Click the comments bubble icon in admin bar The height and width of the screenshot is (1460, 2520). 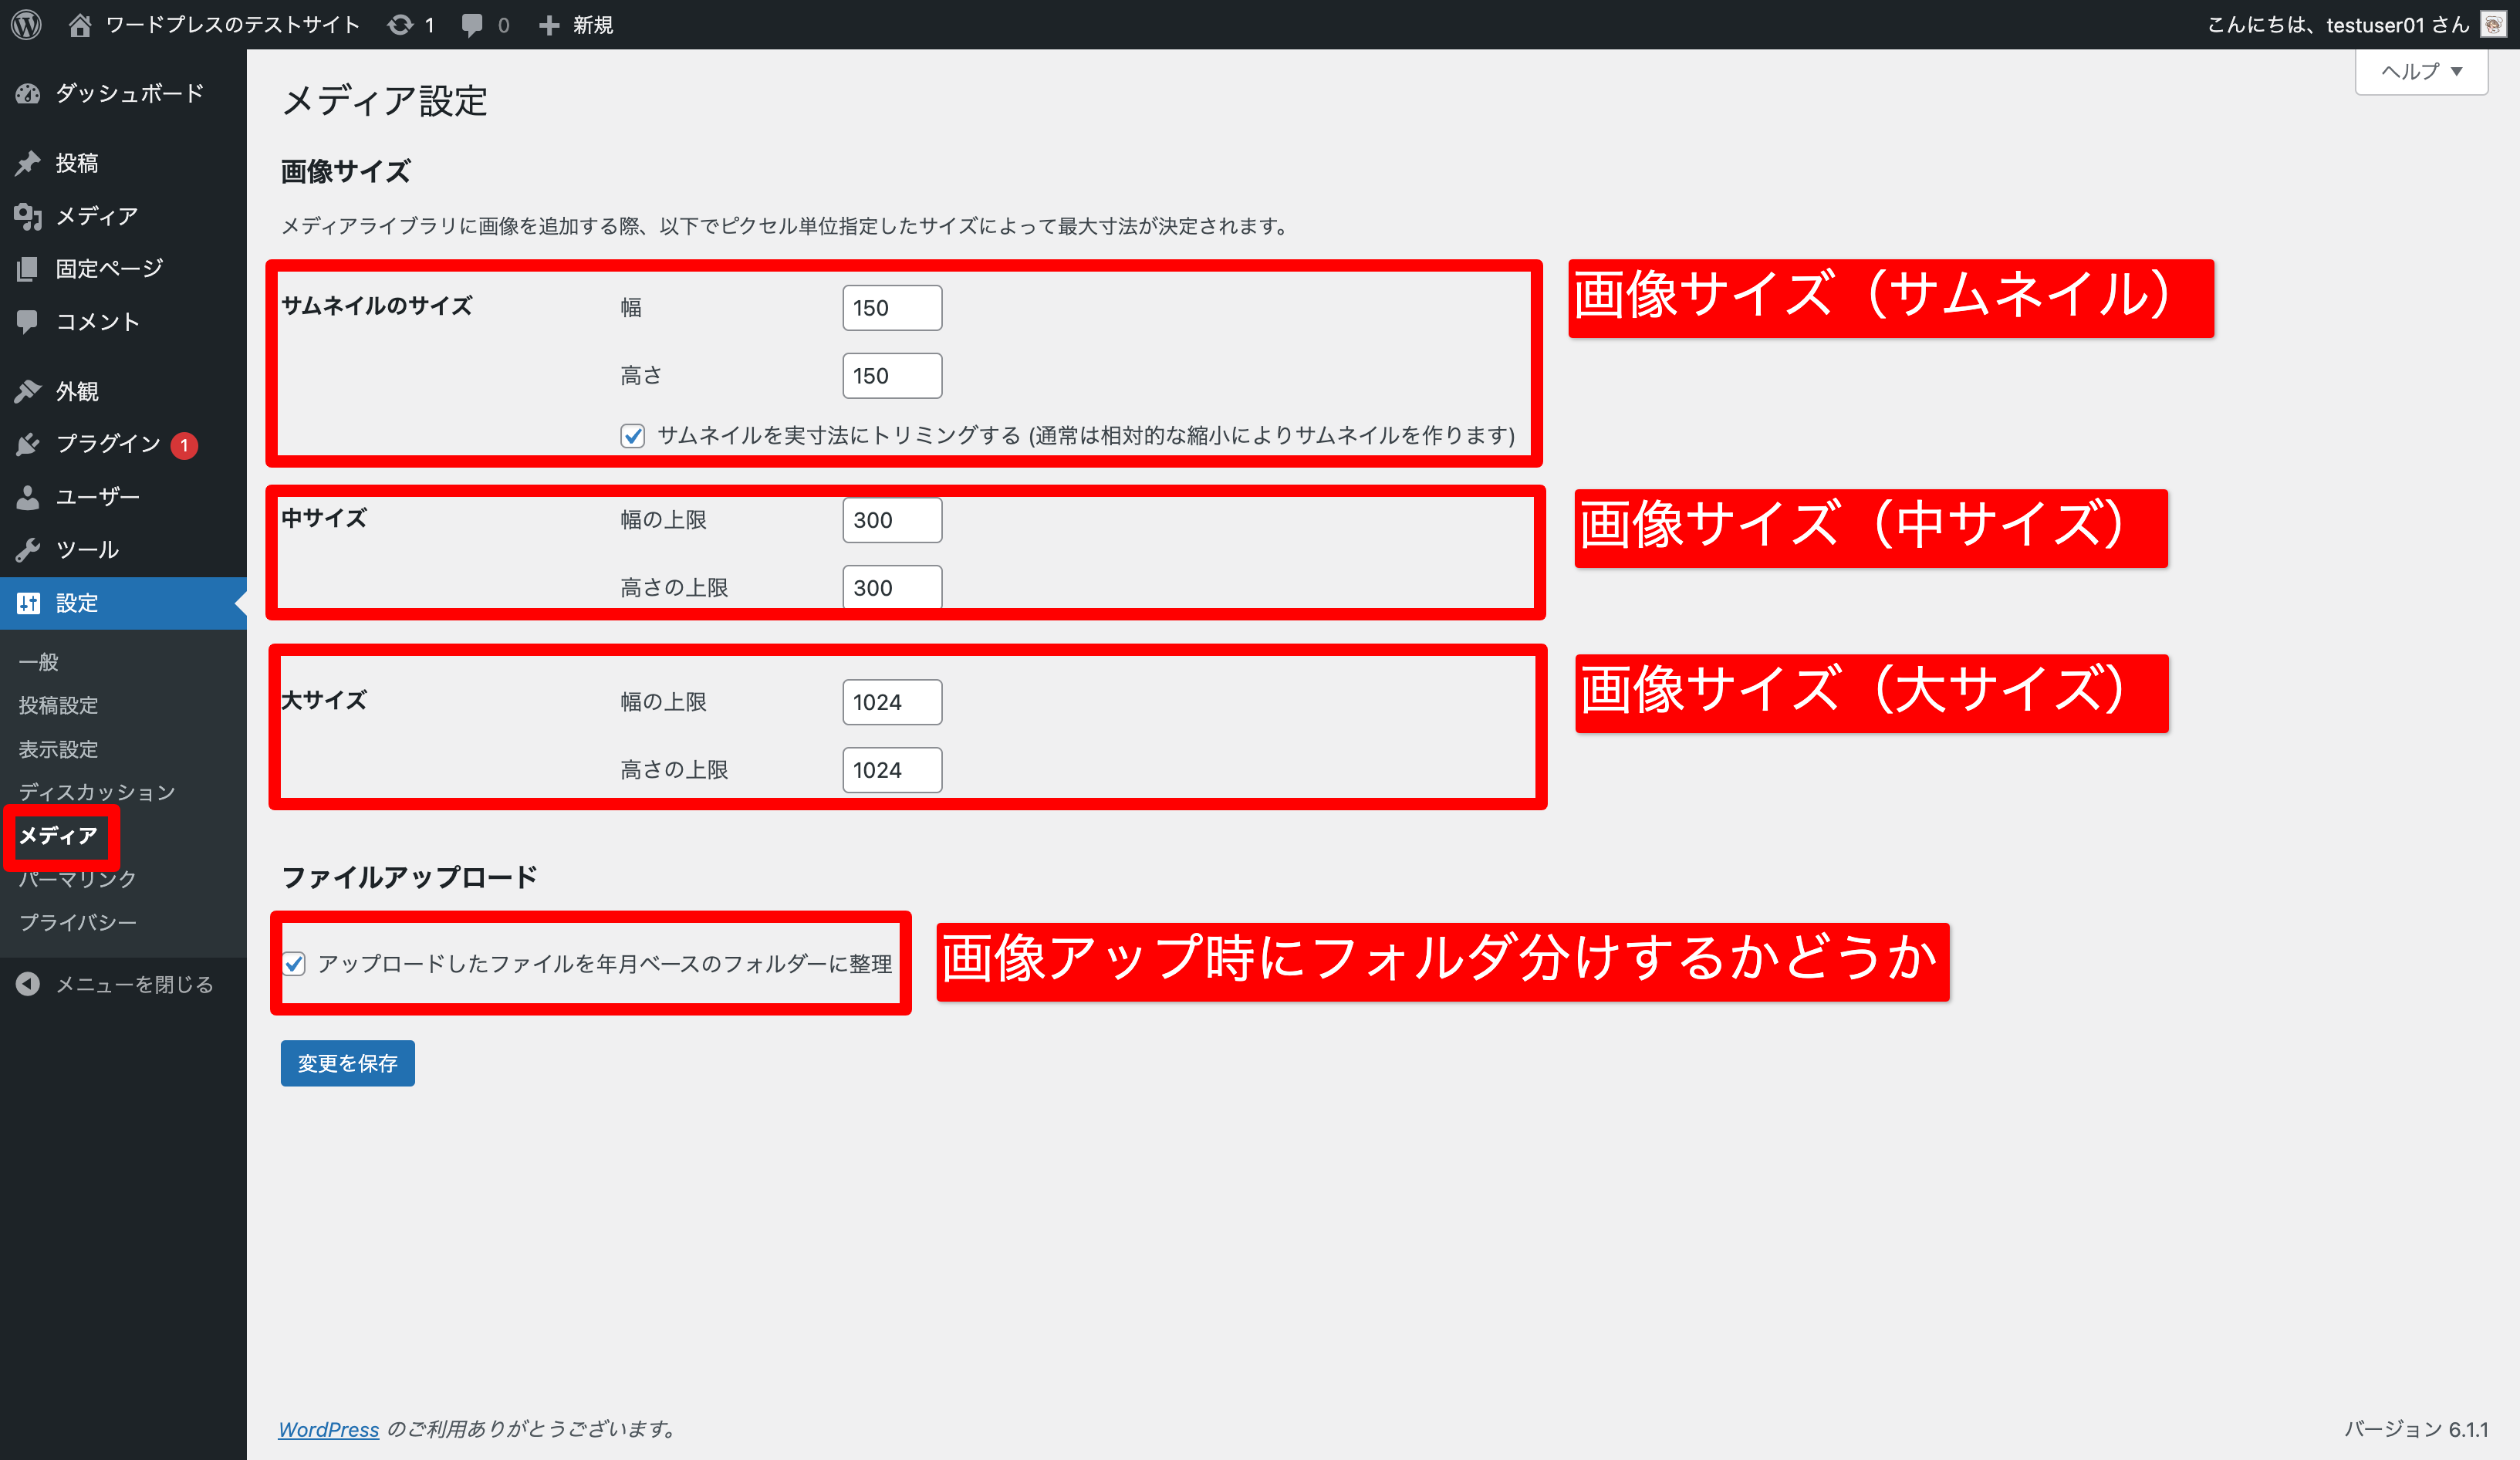click(472, 25)
